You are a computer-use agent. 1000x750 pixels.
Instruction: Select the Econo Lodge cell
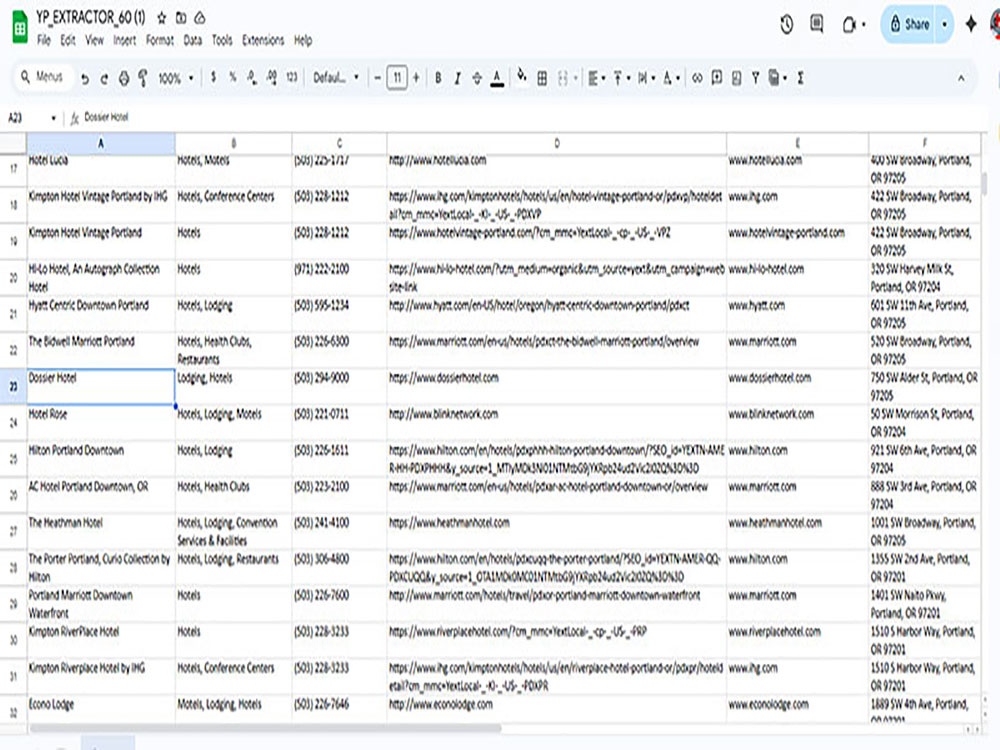click(x=101, y=709)
